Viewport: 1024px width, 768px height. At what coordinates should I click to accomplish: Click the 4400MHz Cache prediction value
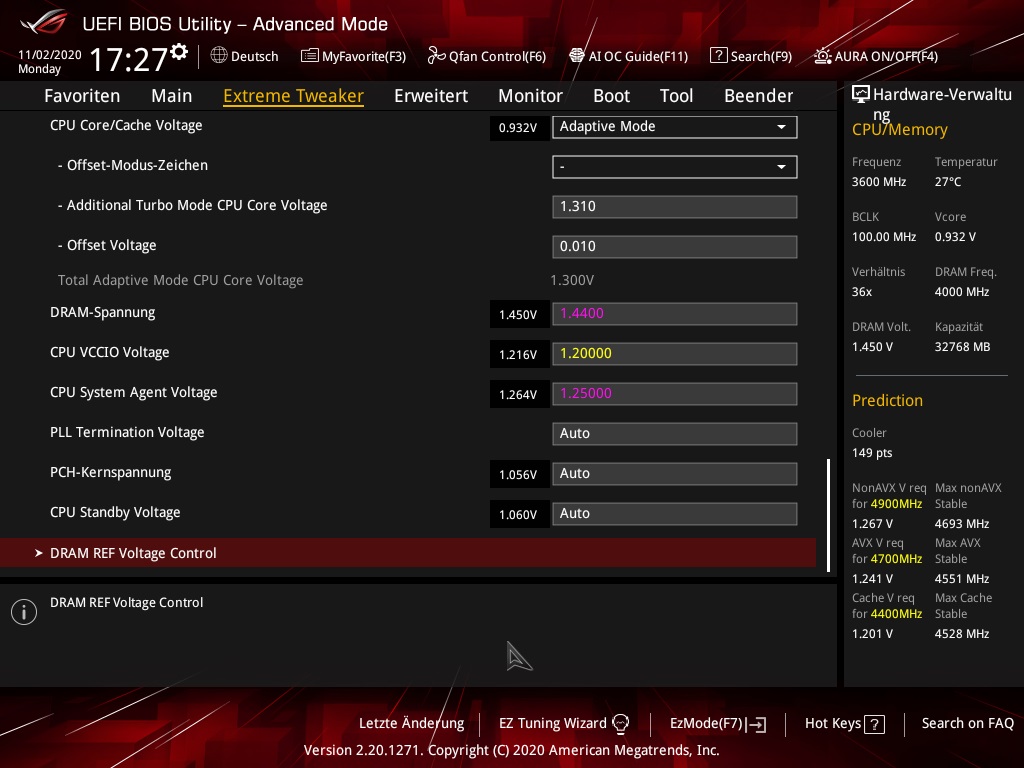(x=896, y=614)
